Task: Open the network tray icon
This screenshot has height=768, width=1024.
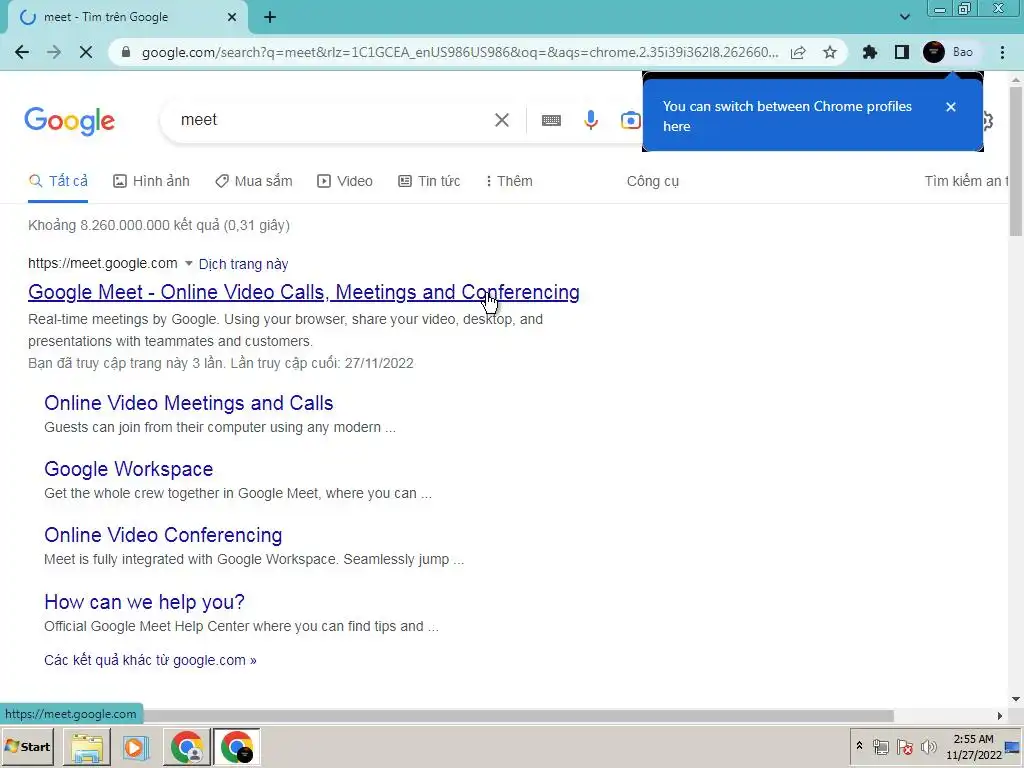Action: [881, 746]
